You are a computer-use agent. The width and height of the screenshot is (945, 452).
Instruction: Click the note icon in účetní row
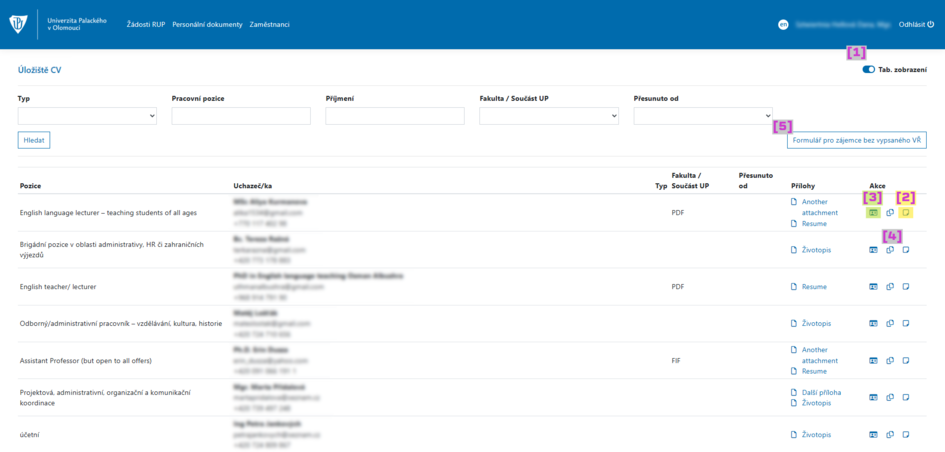click(905, 435)
